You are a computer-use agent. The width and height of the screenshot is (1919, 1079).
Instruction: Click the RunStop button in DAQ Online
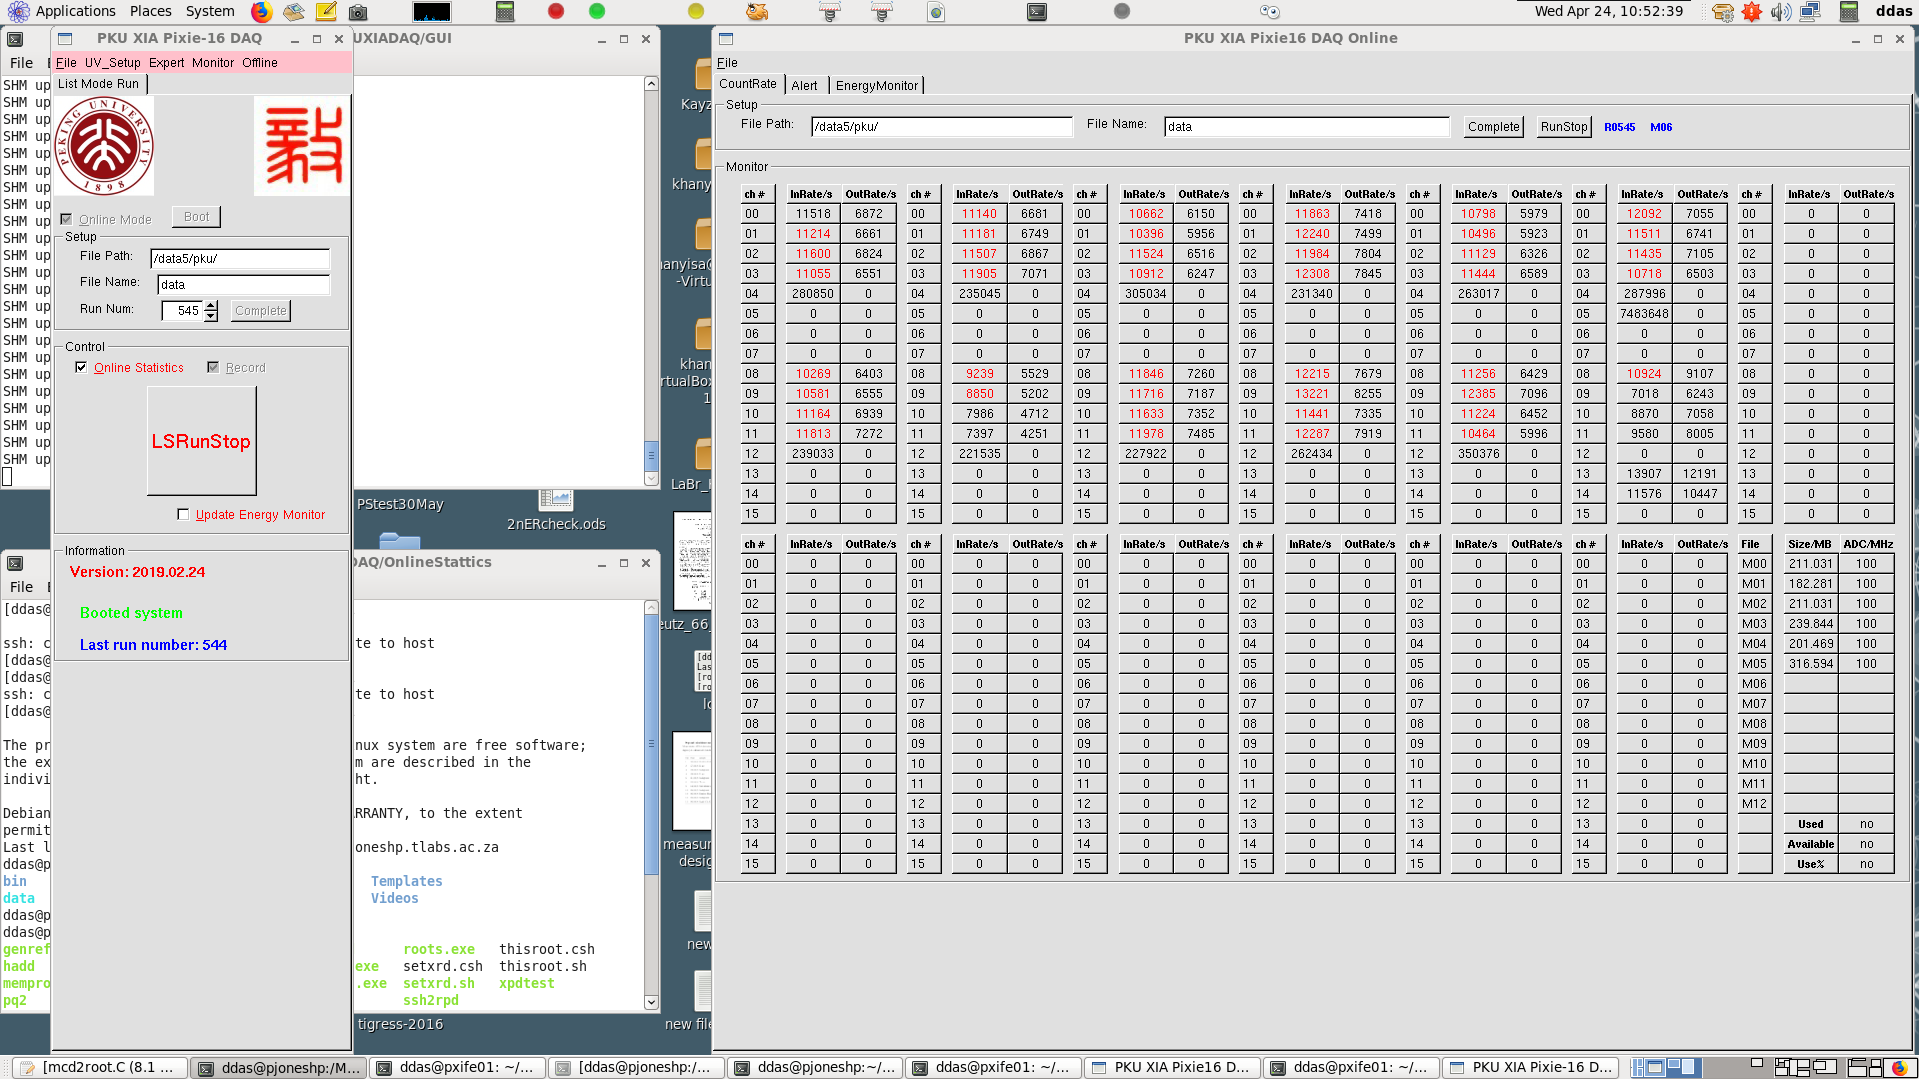click(x=1564, y=127)
